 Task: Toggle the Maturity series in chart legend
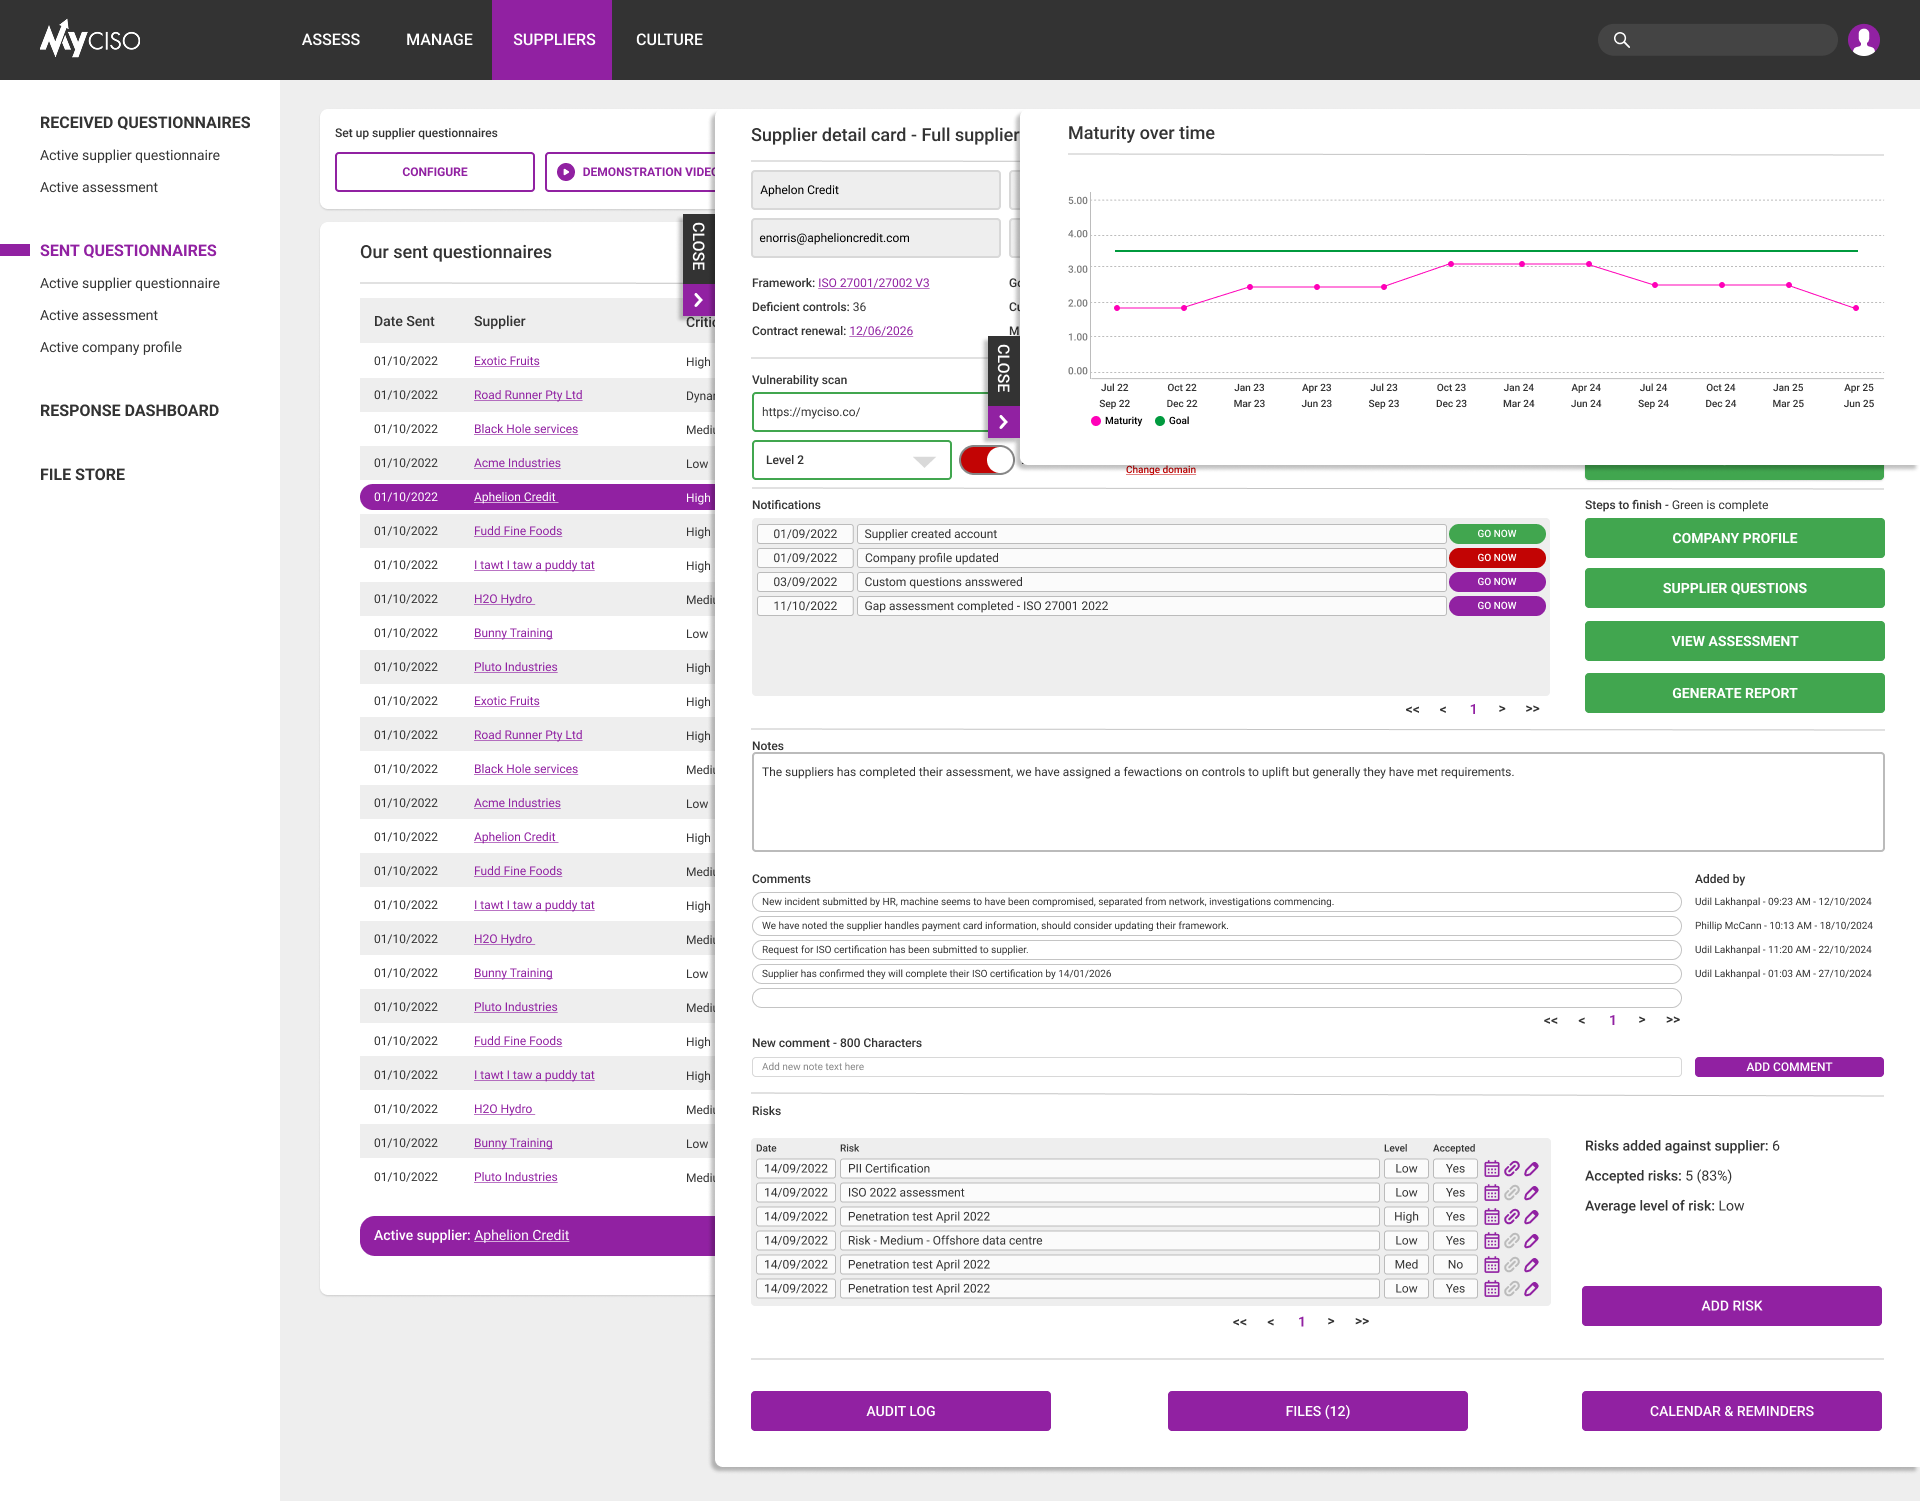[x=1117, y=421]
